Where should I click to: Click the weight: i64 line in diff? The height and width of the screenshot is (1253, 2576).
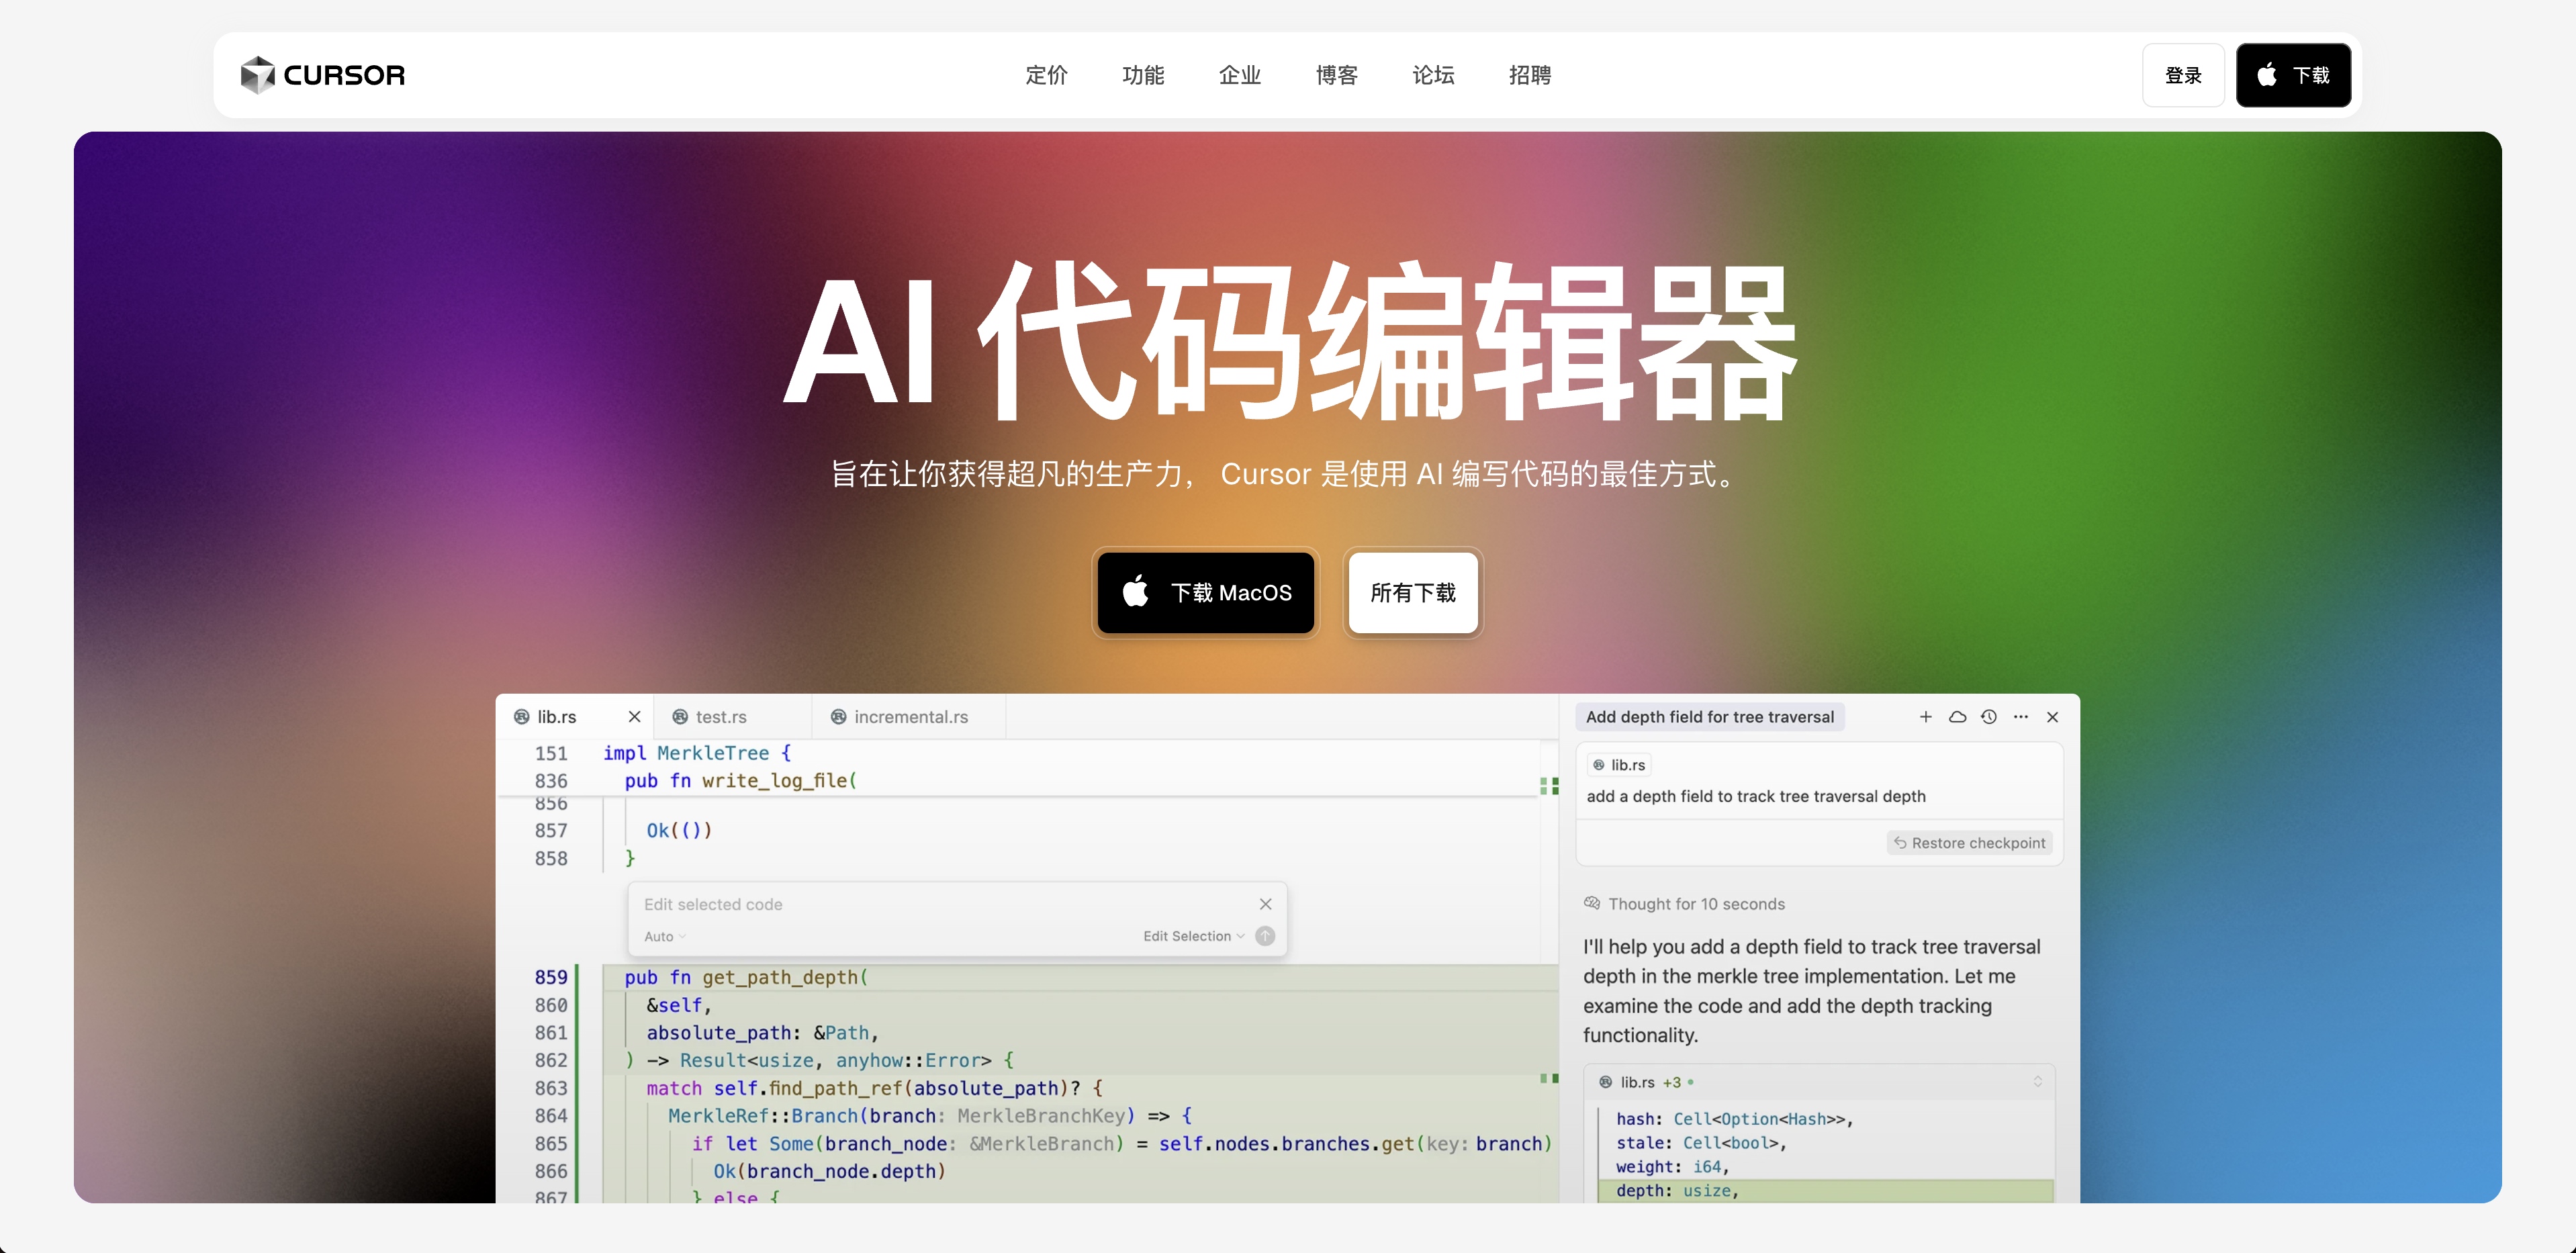click(1672, 1167)
